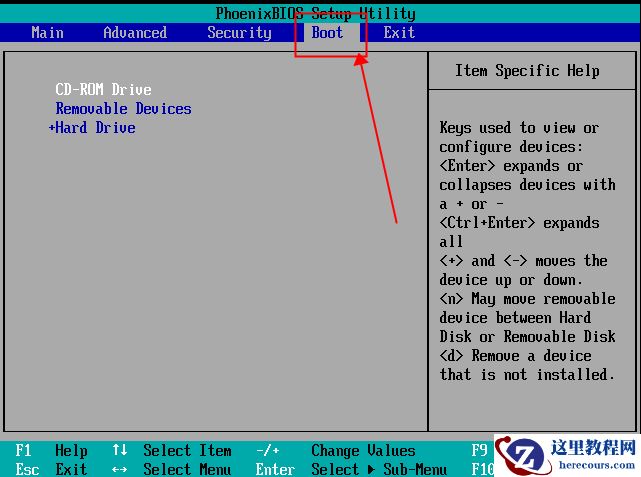Go to the Exit menu tab

click(x=399, y=33)
